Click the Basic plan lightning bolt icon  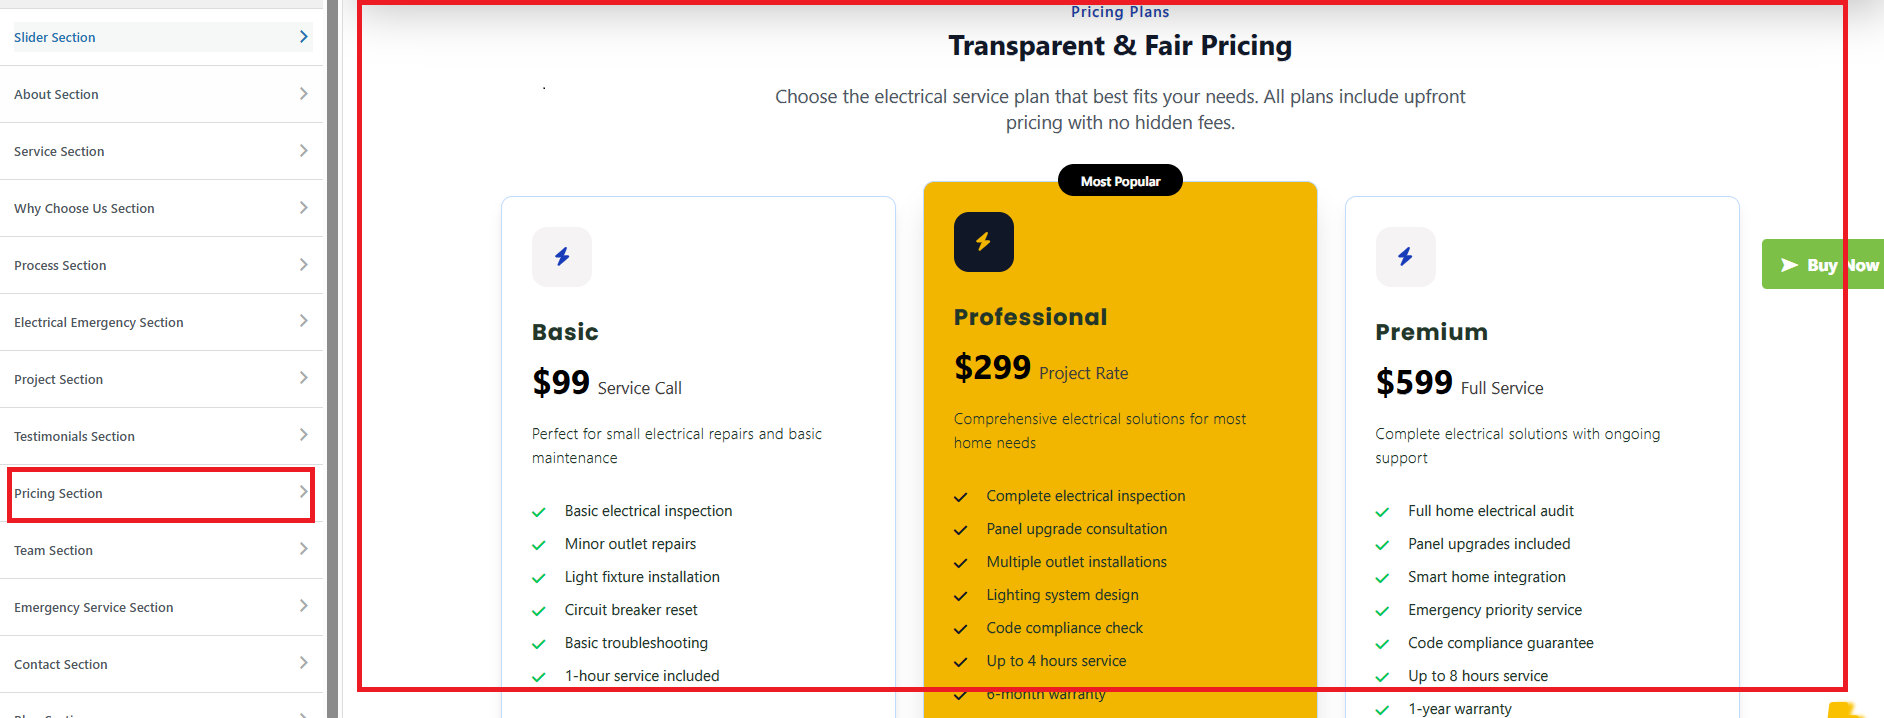[562, 257]
